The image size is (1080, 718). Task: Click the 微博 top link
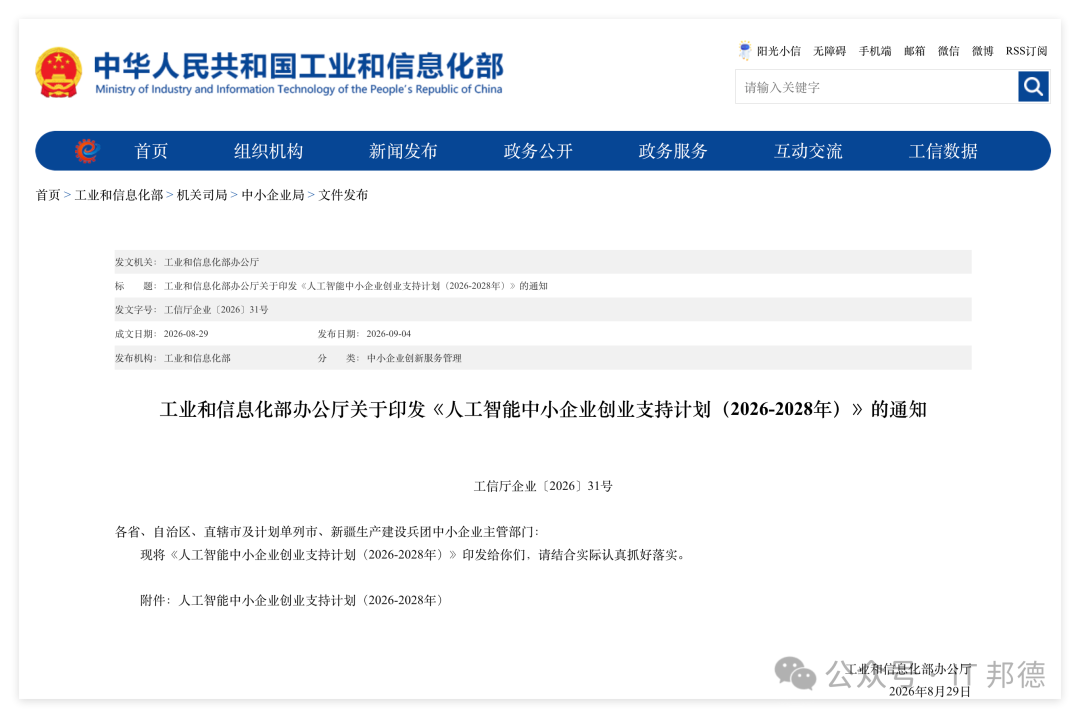point(982,51)
